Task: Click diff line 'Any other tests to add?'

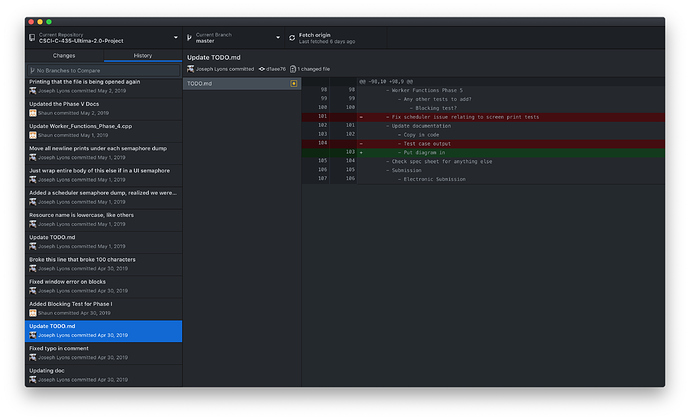Action: (483, 99)
